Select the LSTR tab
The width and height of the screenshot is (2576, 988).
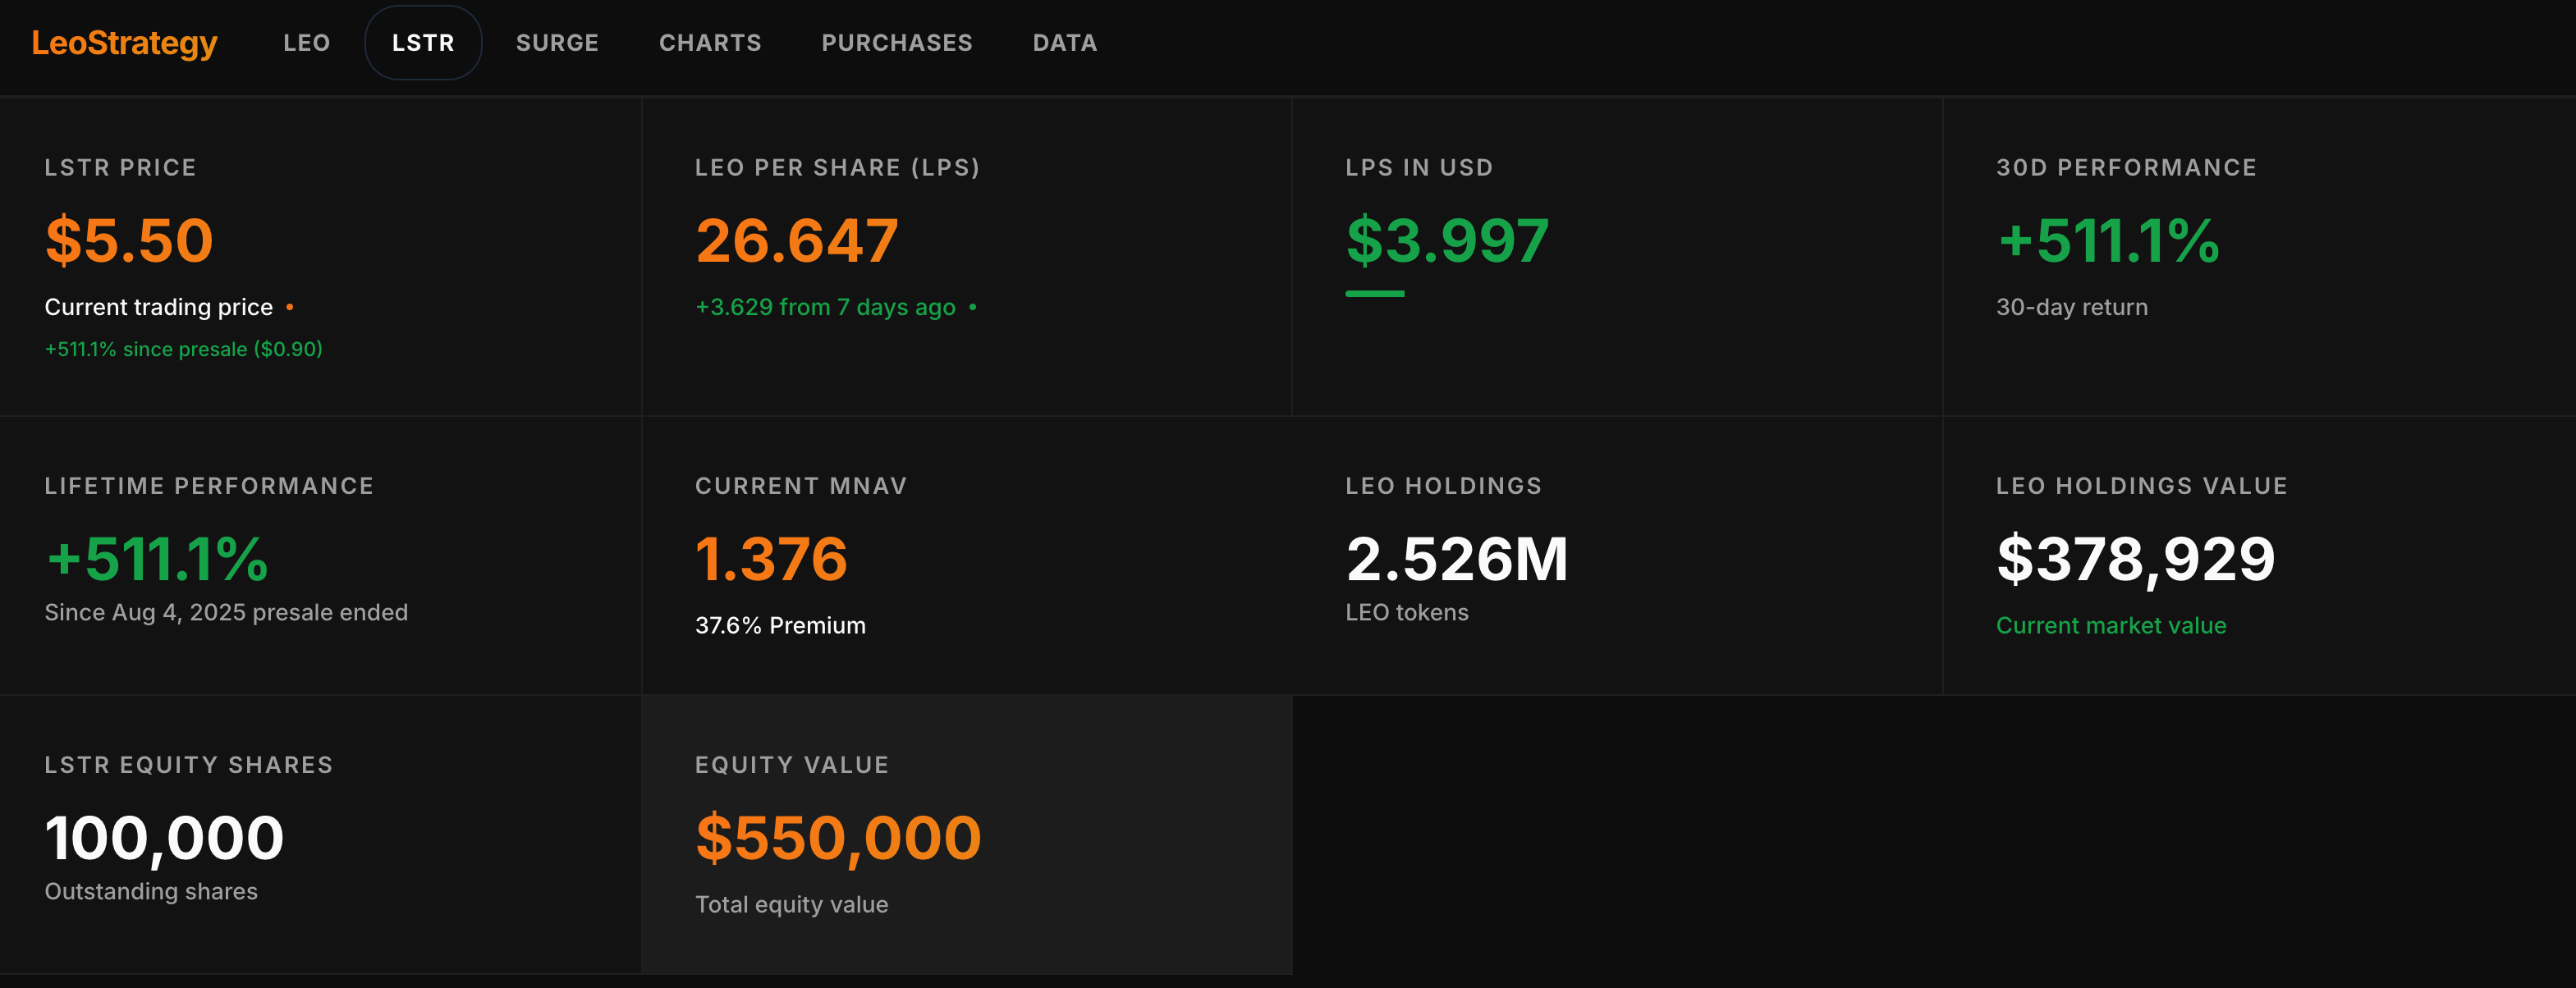coord(423,43)
